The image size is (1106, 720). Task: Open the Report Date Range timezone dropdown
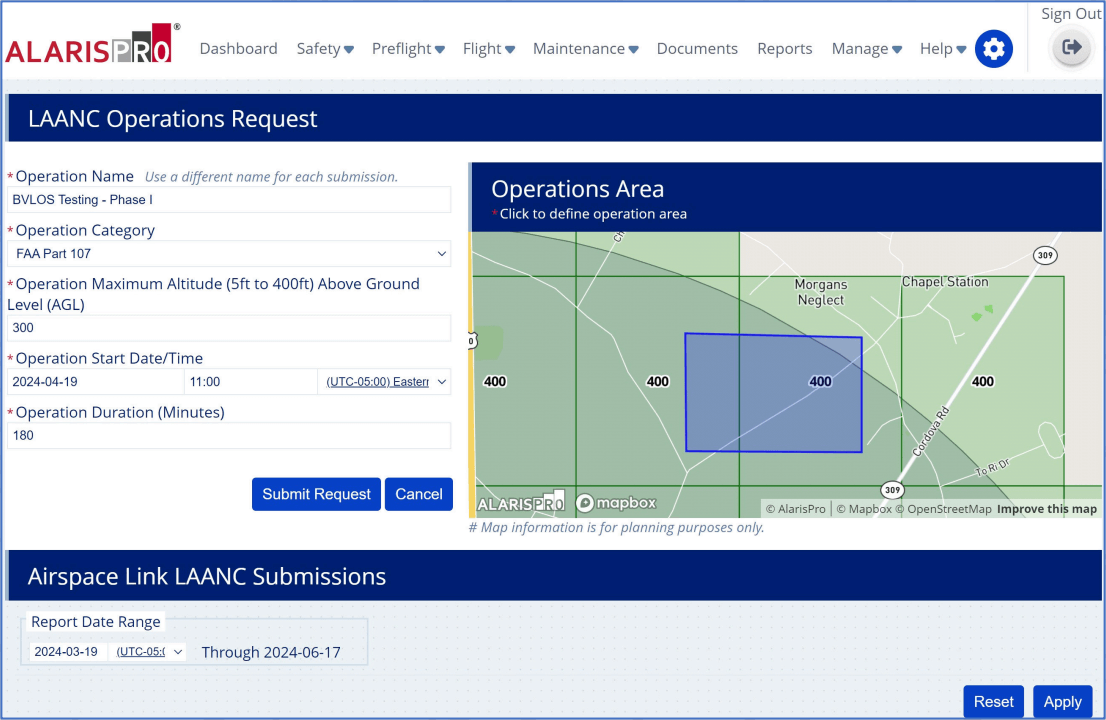tap(148, 651)
